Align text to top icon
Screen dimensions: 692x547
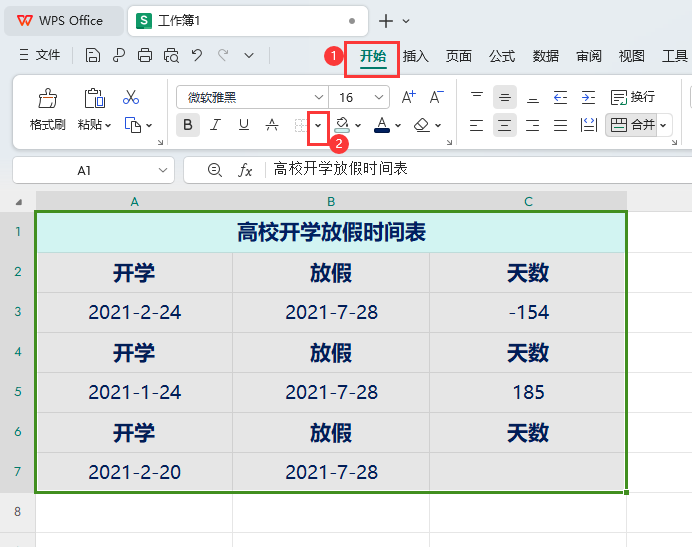477,97
